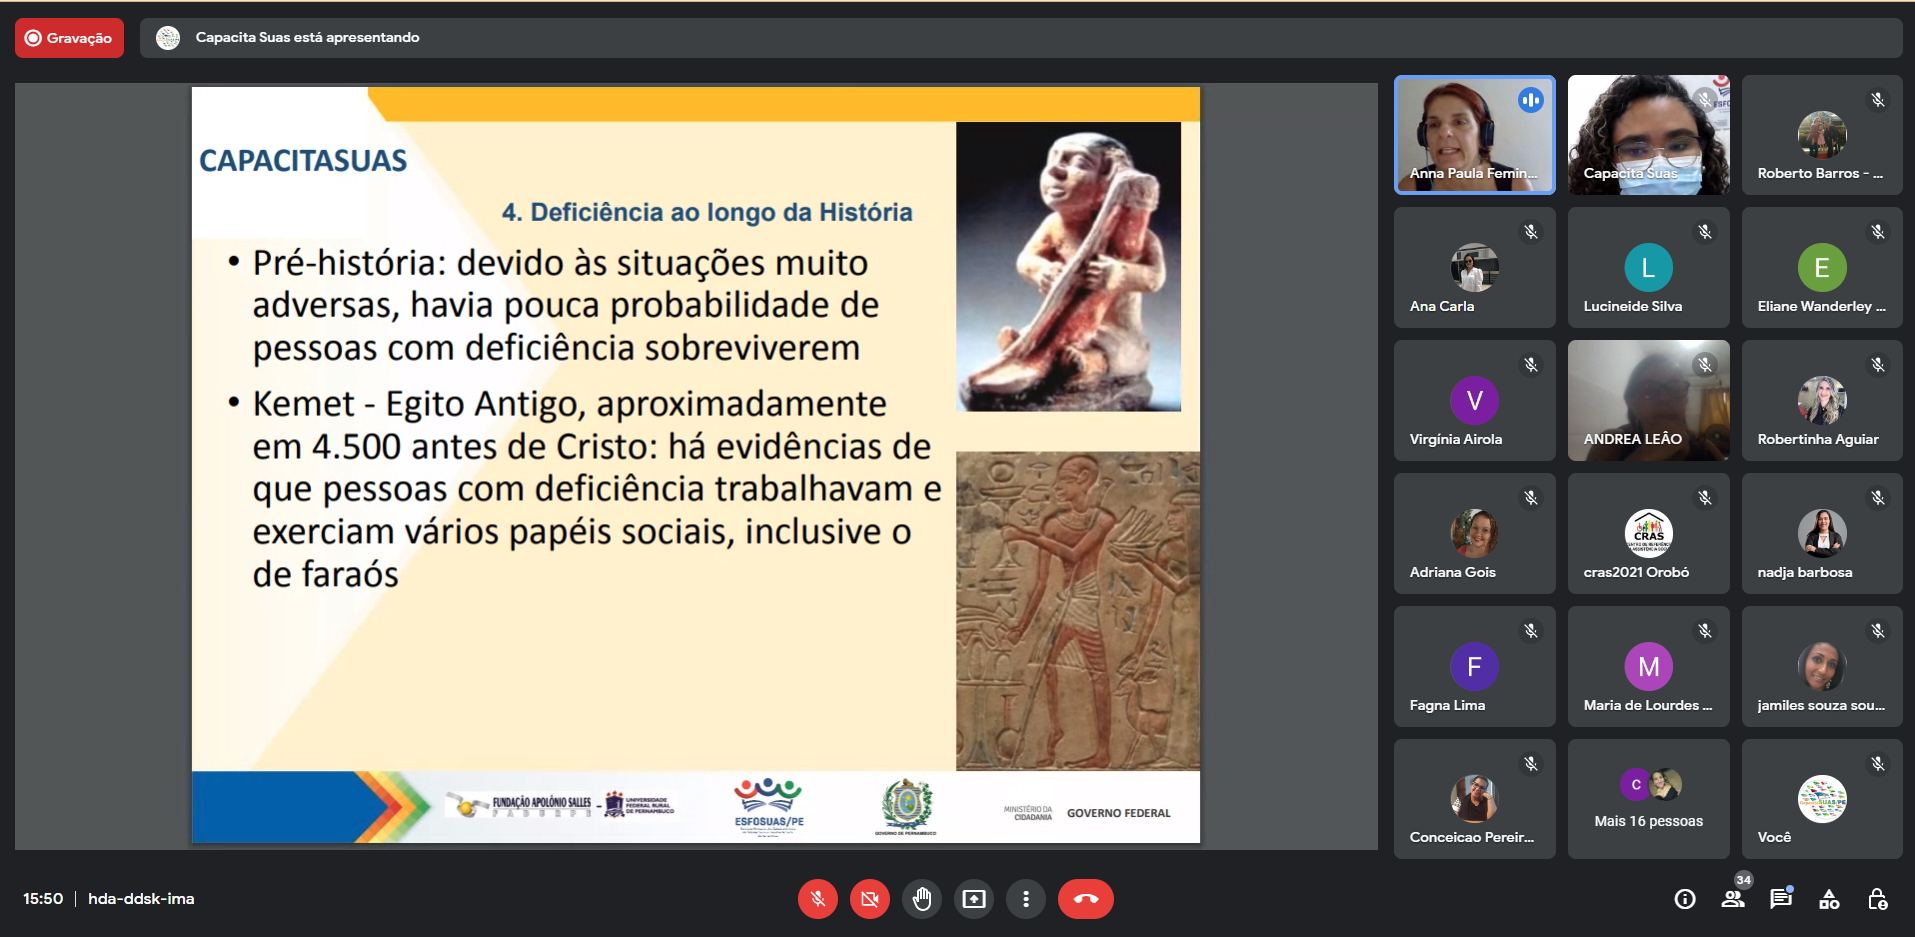The image size is (1915, 937).
Task: Raise your hand in the meeting
Action: (x=921, y=899)
